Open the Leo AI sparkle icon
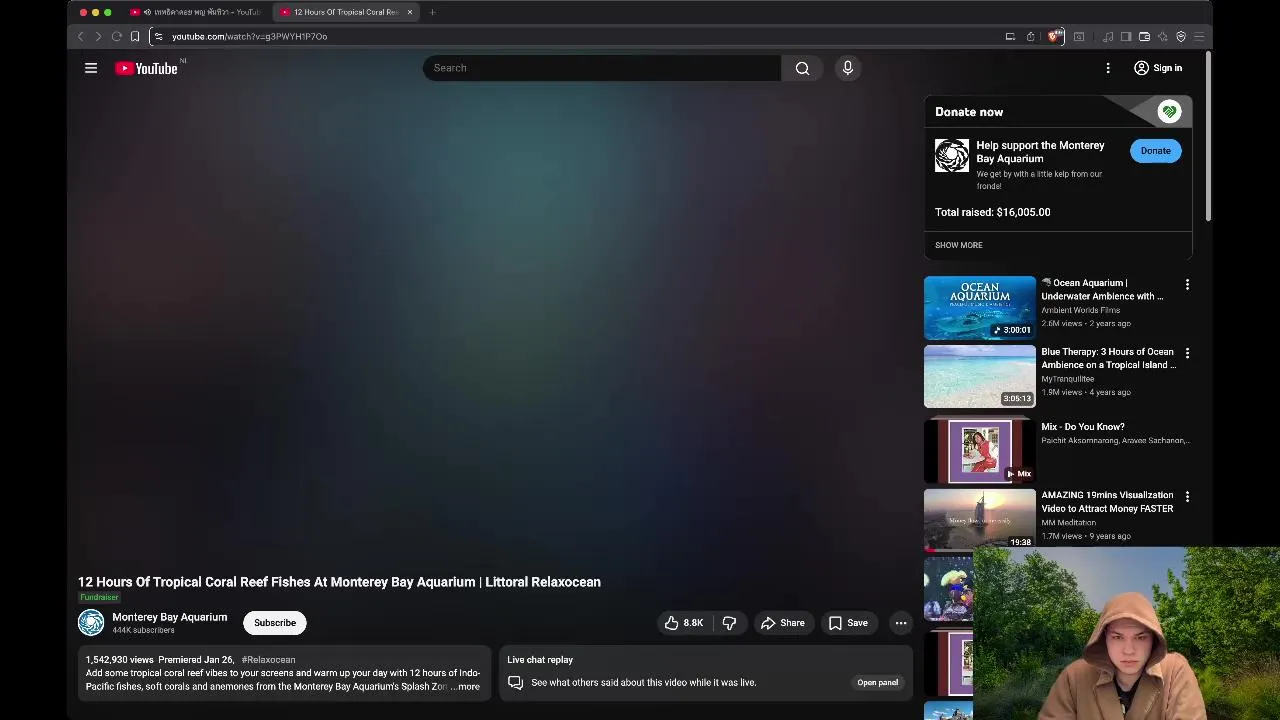1280x720 pixels. [x=1162, y=37]
